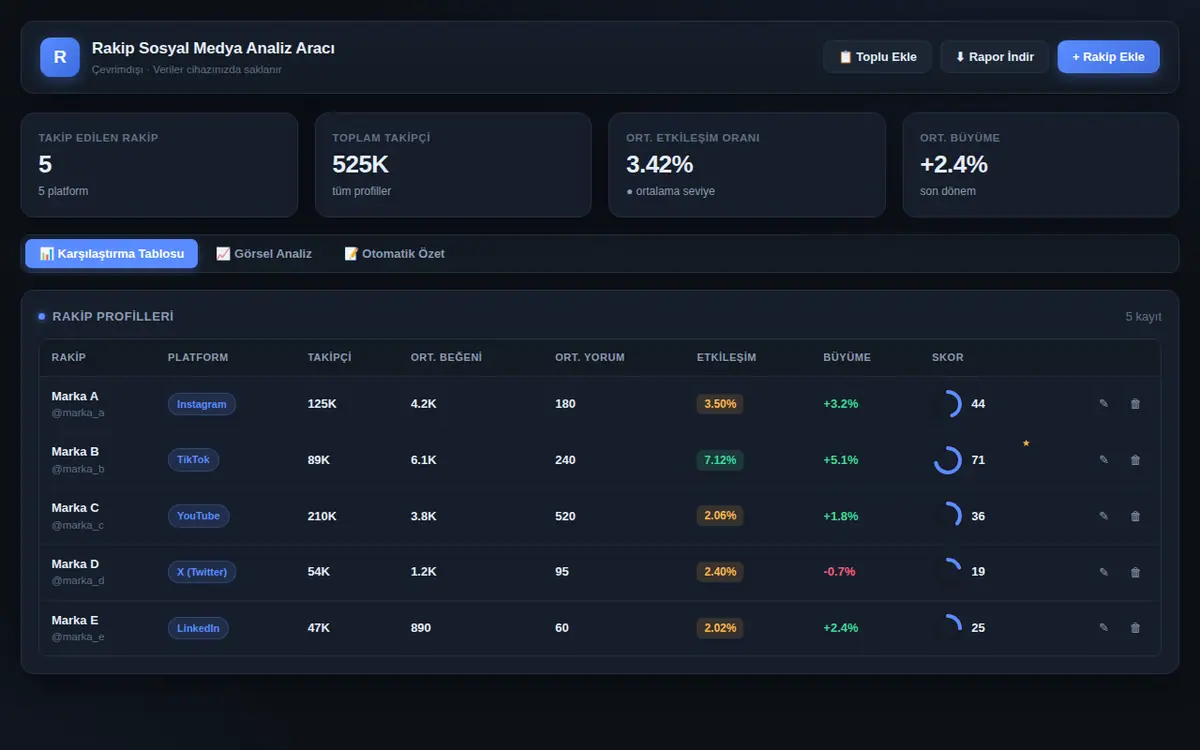The height and width of the screenshot is (750, 1200).
Task: Click the LinkedIn platform badge
Action: tap(198, 628)
